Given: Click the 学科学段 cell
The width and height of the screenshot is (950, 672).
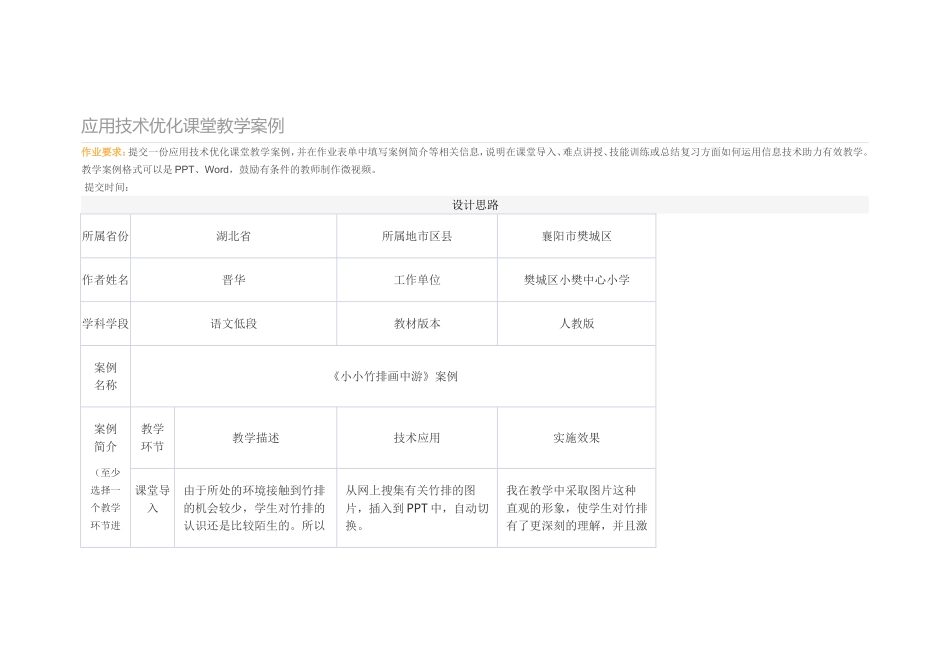Looking at the screenshot, I should tap(105, 324).
